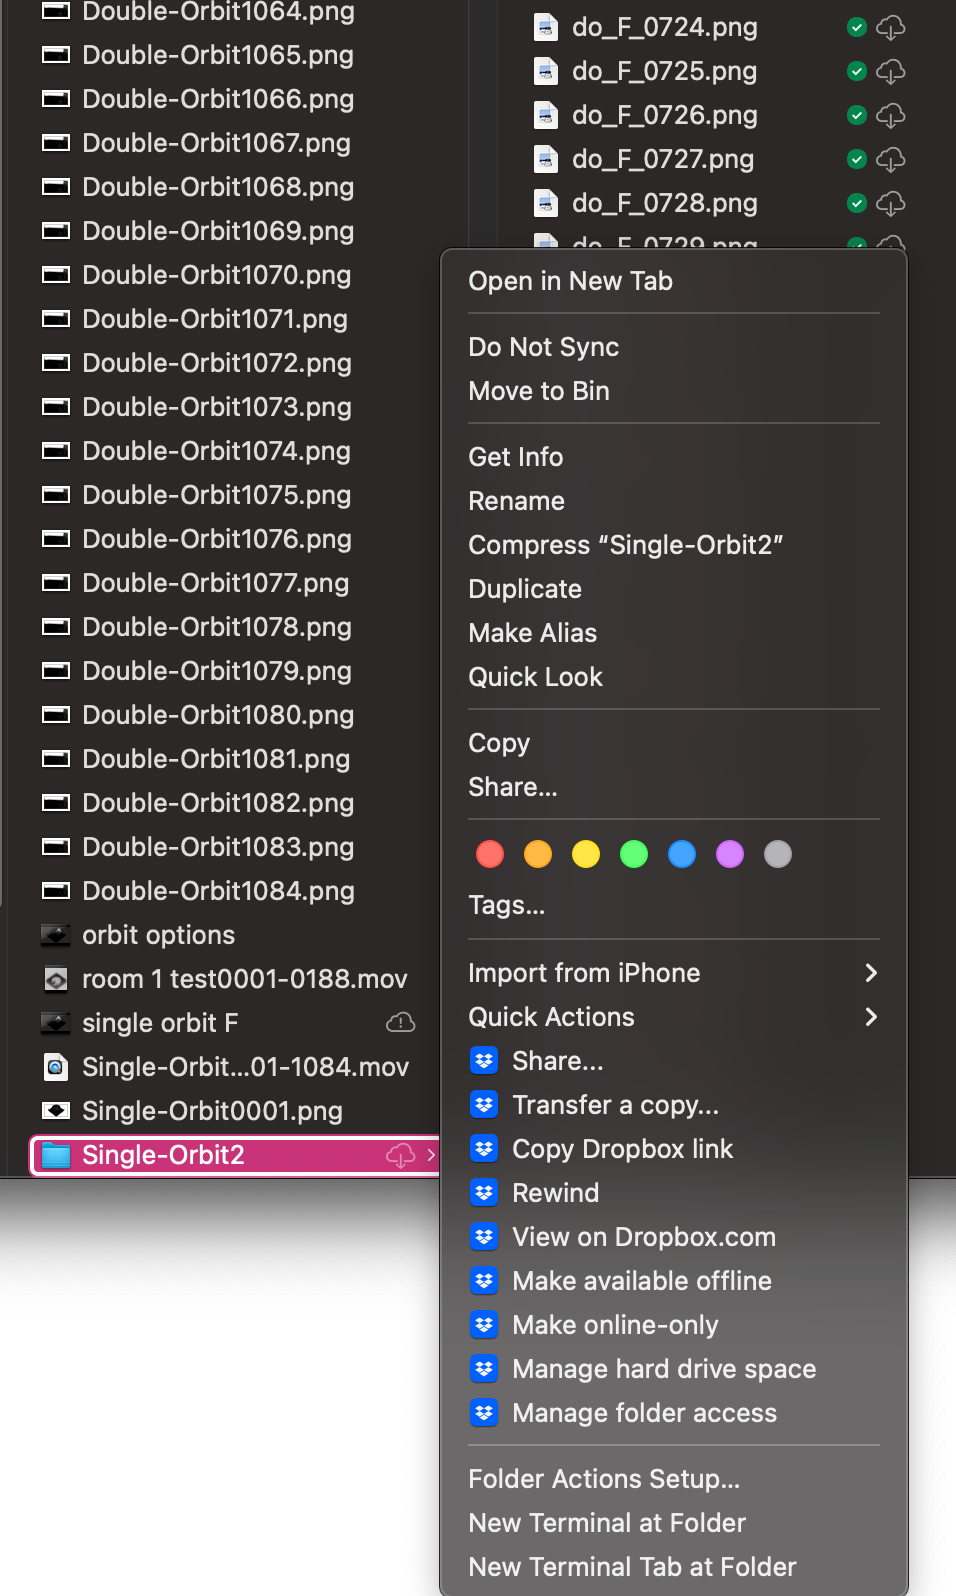The image size is (956, 1596).
Task: Click cloud download icon next to do_F_0726.png
Action: (x=890, y=115)
